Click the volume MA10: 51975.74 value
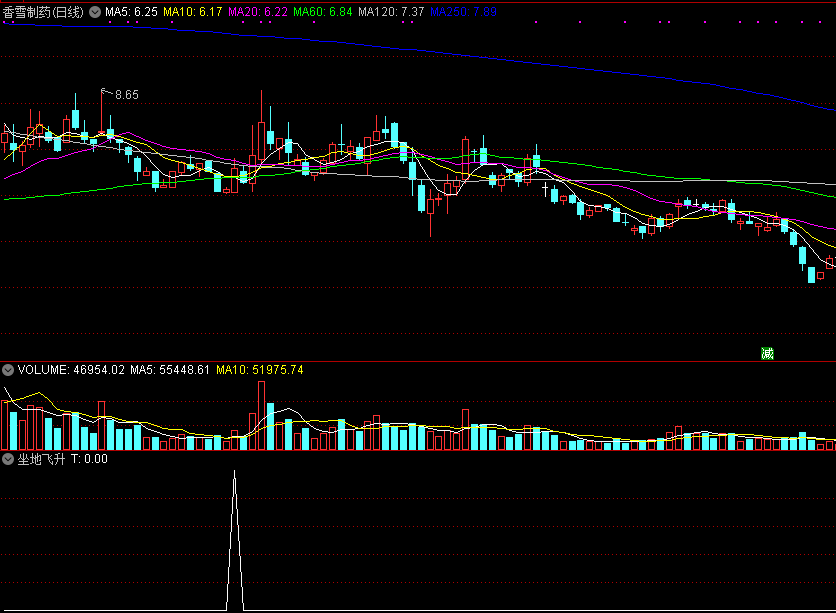Image resolution: width=836 pixels, height=613 pixels. (260, 369)
